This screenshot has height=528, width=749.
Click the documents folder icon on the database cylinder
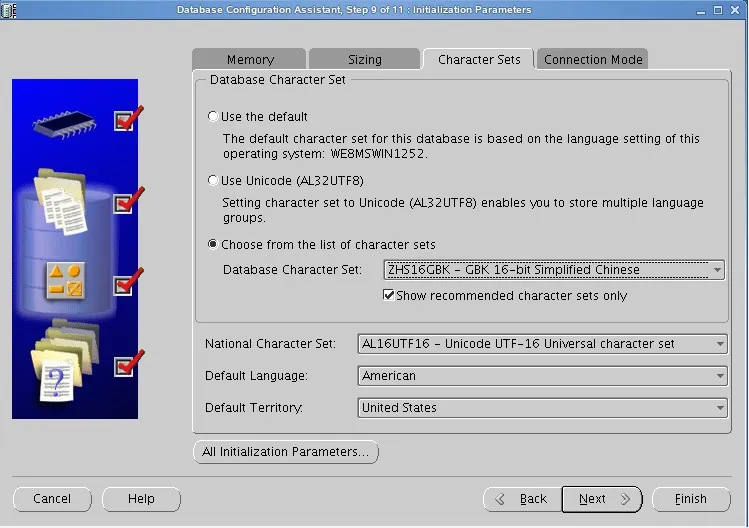(x=61, y=201)
